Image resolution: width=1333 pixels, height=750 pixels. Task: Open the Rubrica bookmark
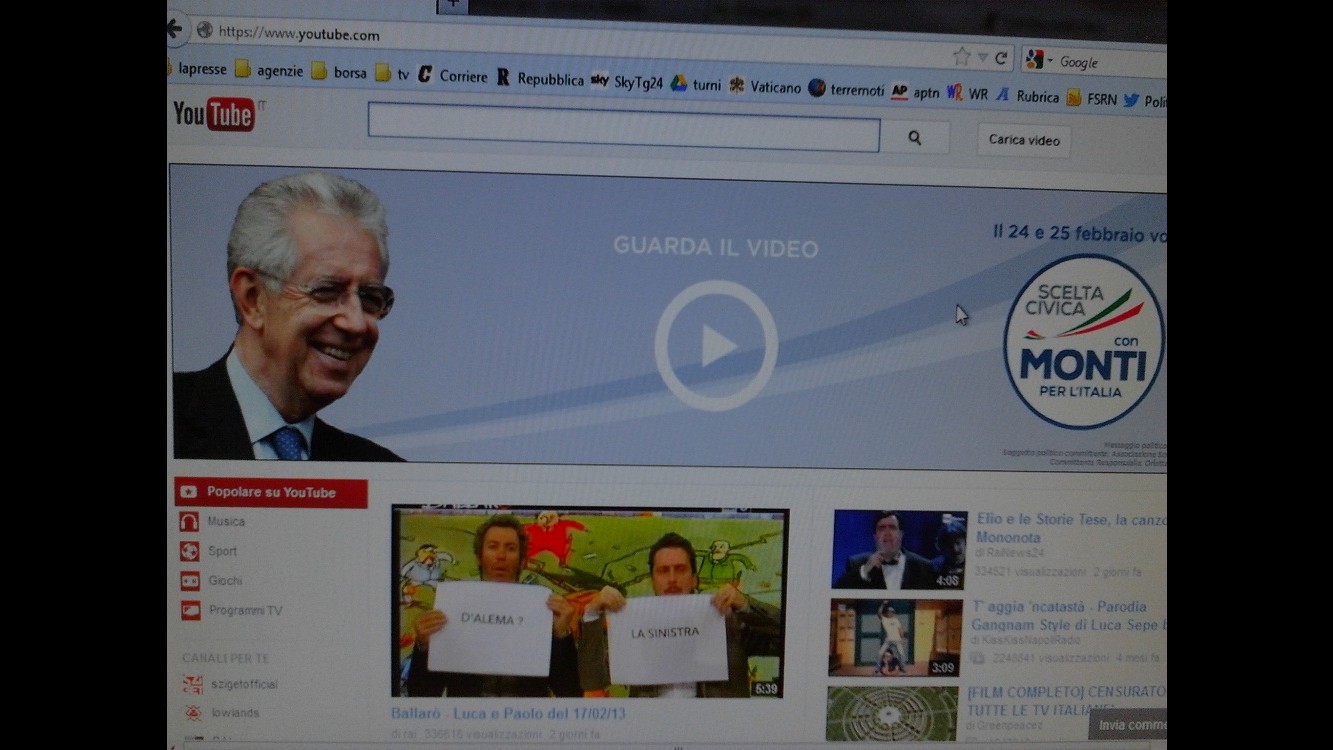1027,96
